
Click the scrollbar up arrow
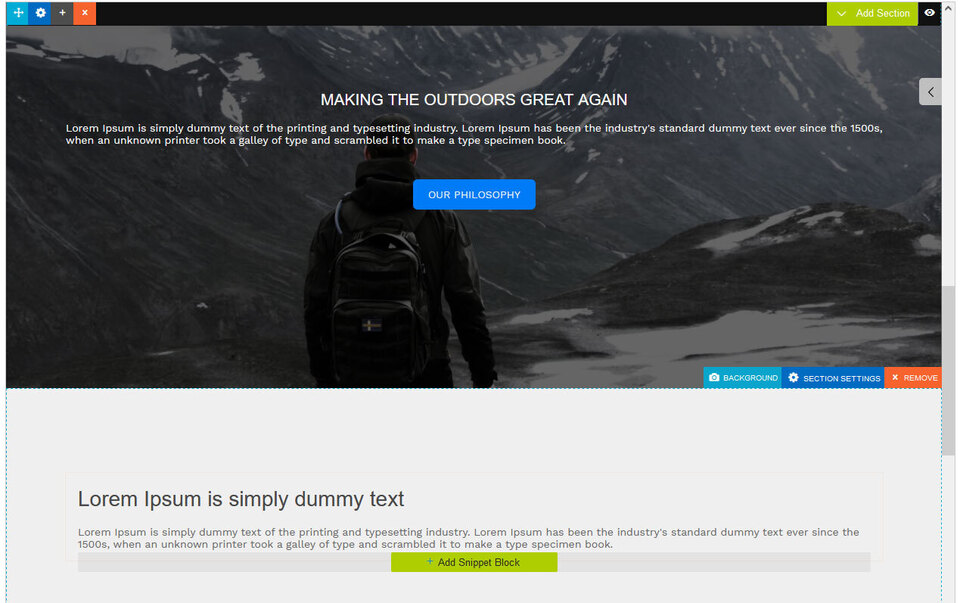click(949, 8)
